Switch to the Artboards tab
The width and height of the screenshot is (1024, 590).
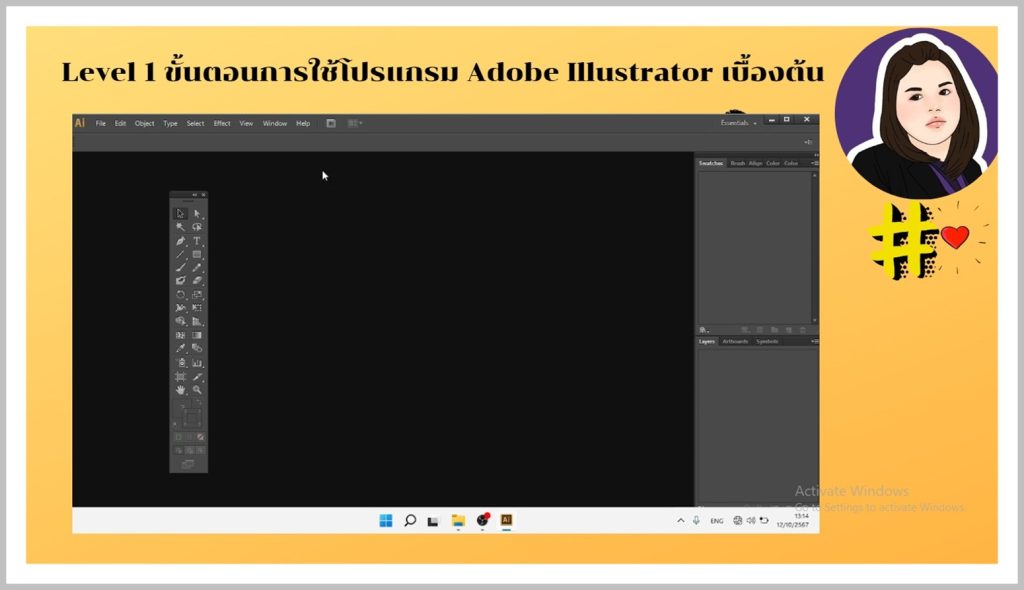click(735, 341)
